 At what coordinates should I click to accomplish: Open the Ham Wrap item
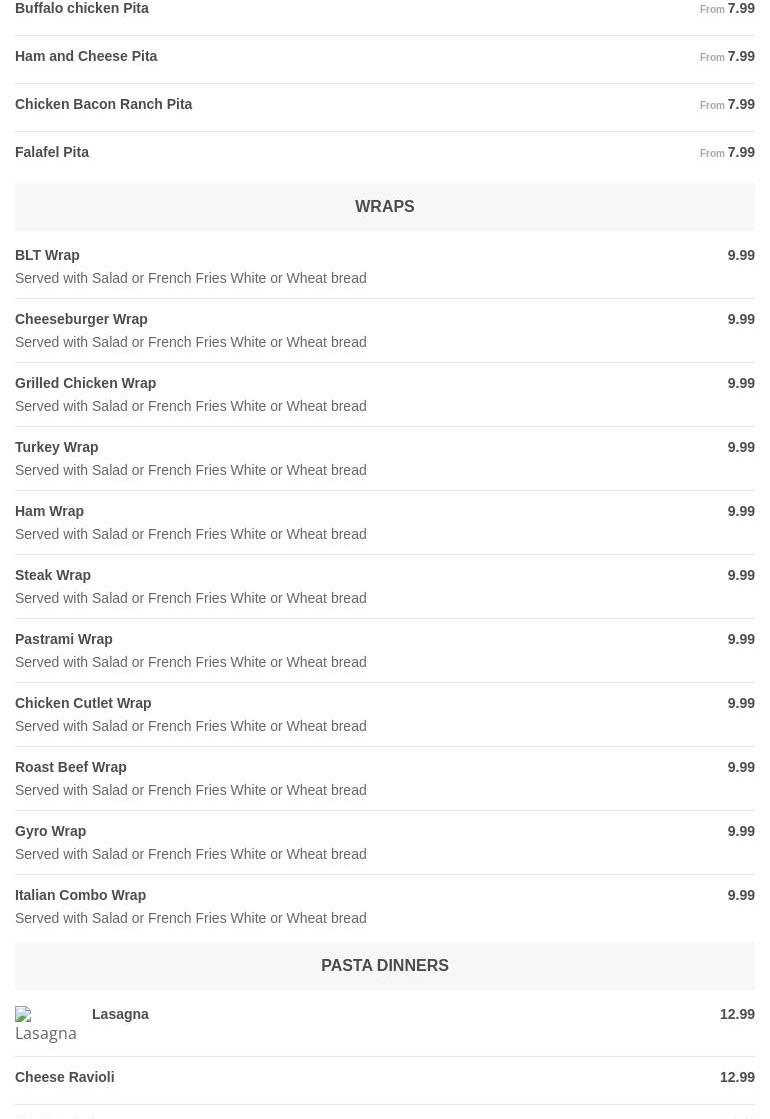click(x=49, y=512)
